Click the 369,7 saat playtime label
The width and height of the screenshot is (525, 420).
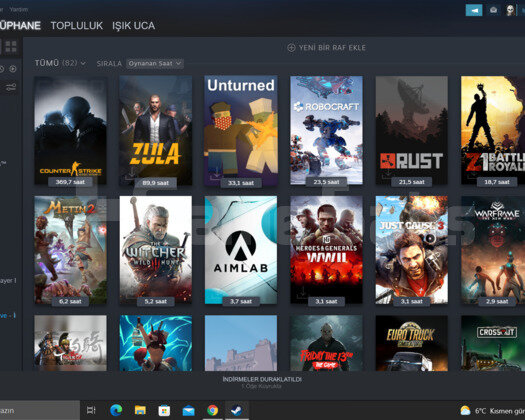(70, 182)
